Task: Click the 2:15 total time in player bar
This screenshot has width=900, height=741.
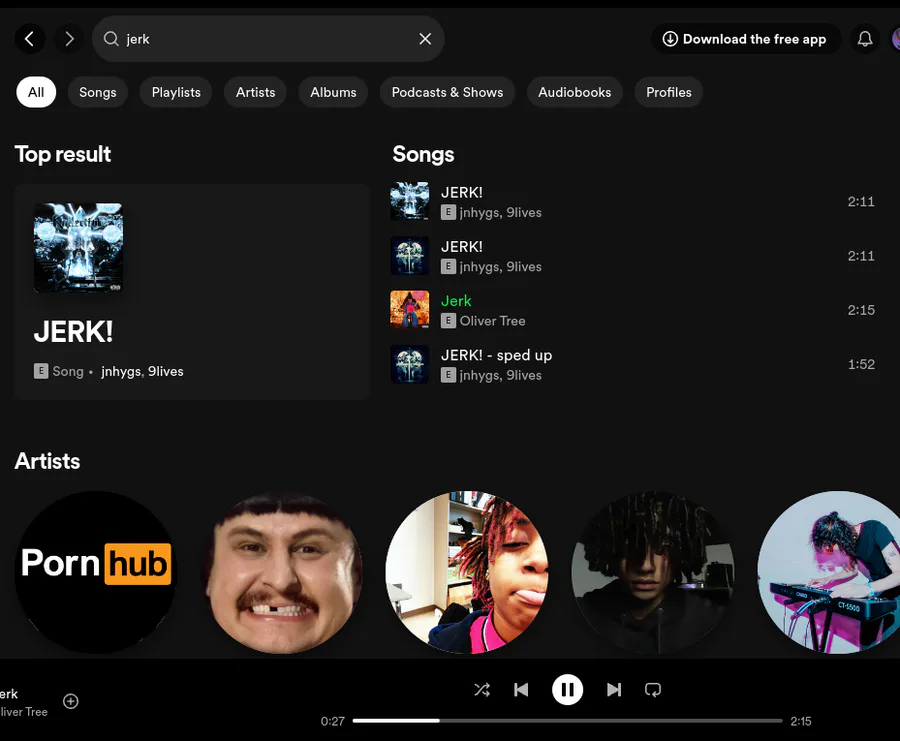Action: [x=801, y=721]
